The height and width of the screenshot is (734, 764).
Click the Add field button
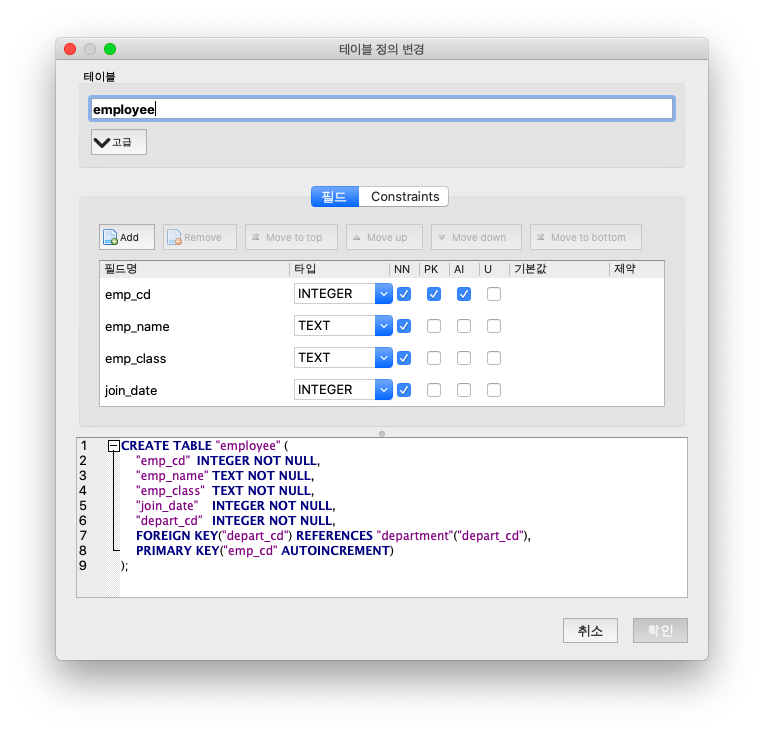coord(127,237)
